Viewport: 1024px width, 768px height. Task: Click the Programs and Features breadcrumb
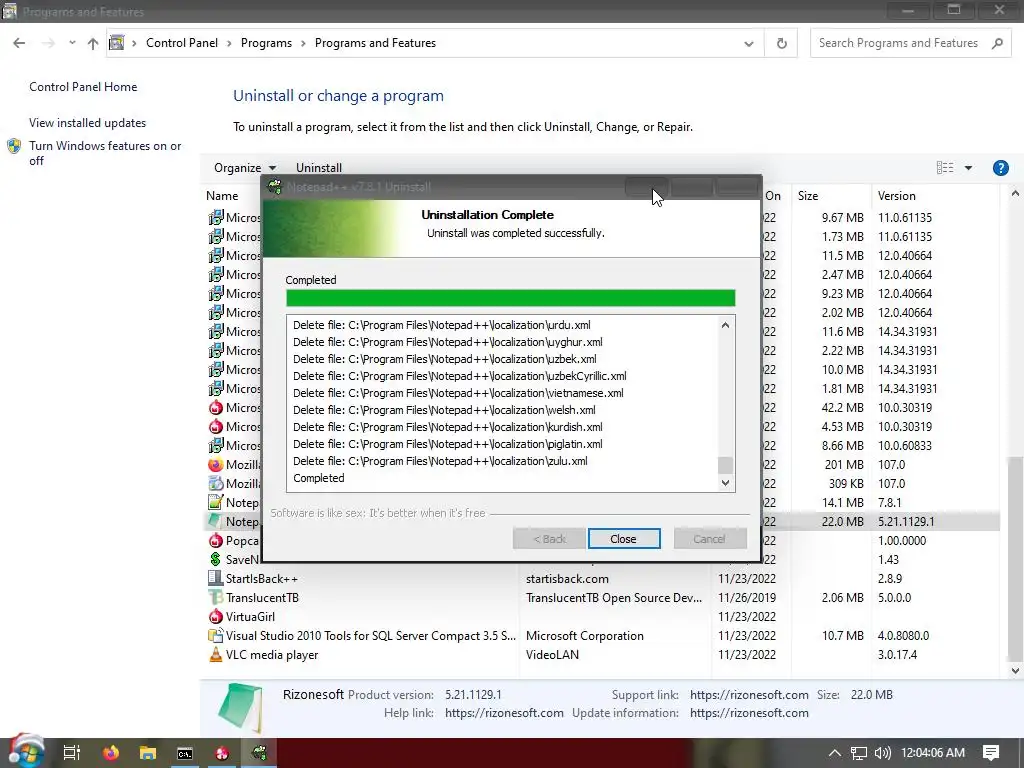click(x=376, y=43)
